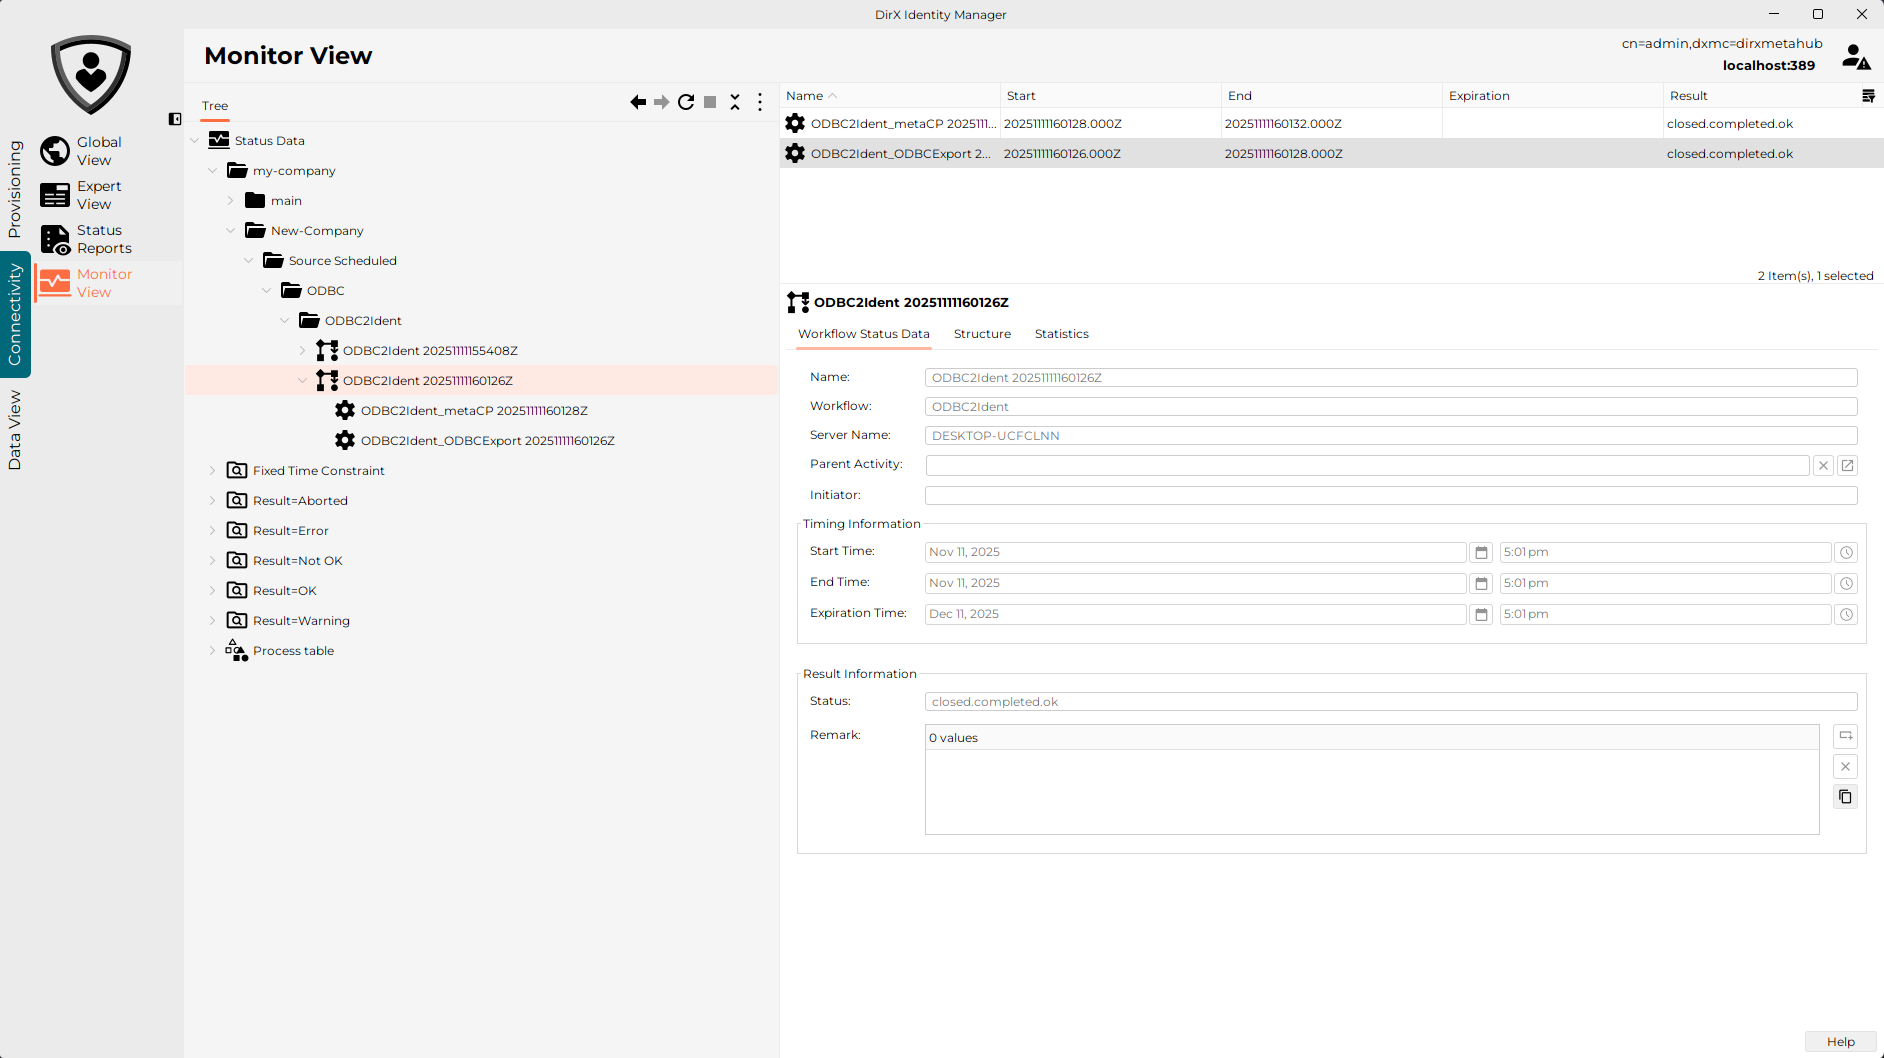The width and height of the screenshot is (1884, 1058).
Task: Expand the Process table node
Action: click(212, 651)
